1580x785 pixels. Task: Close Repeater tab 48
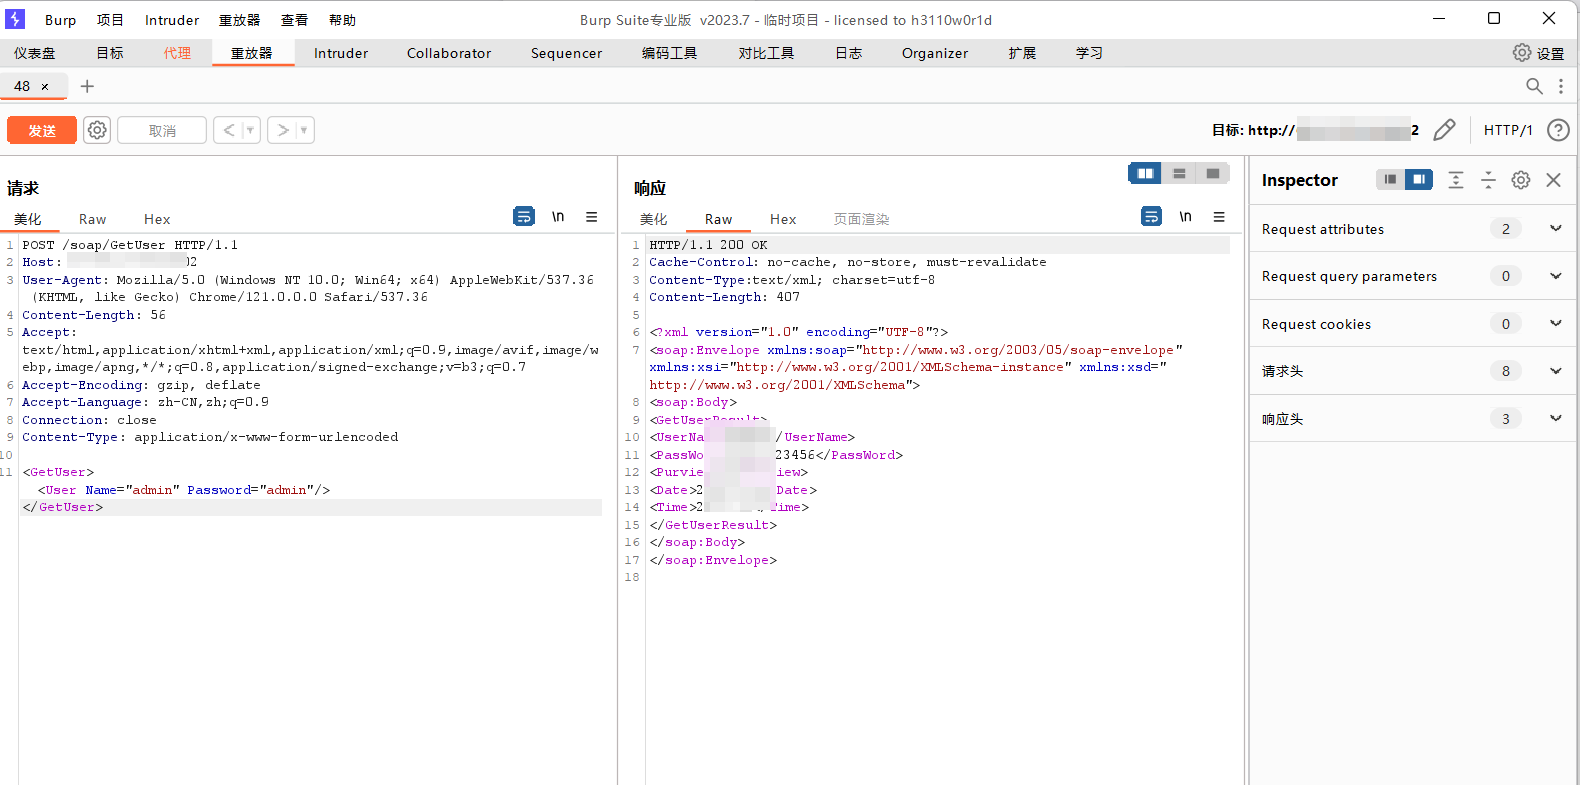pos(45,87)
